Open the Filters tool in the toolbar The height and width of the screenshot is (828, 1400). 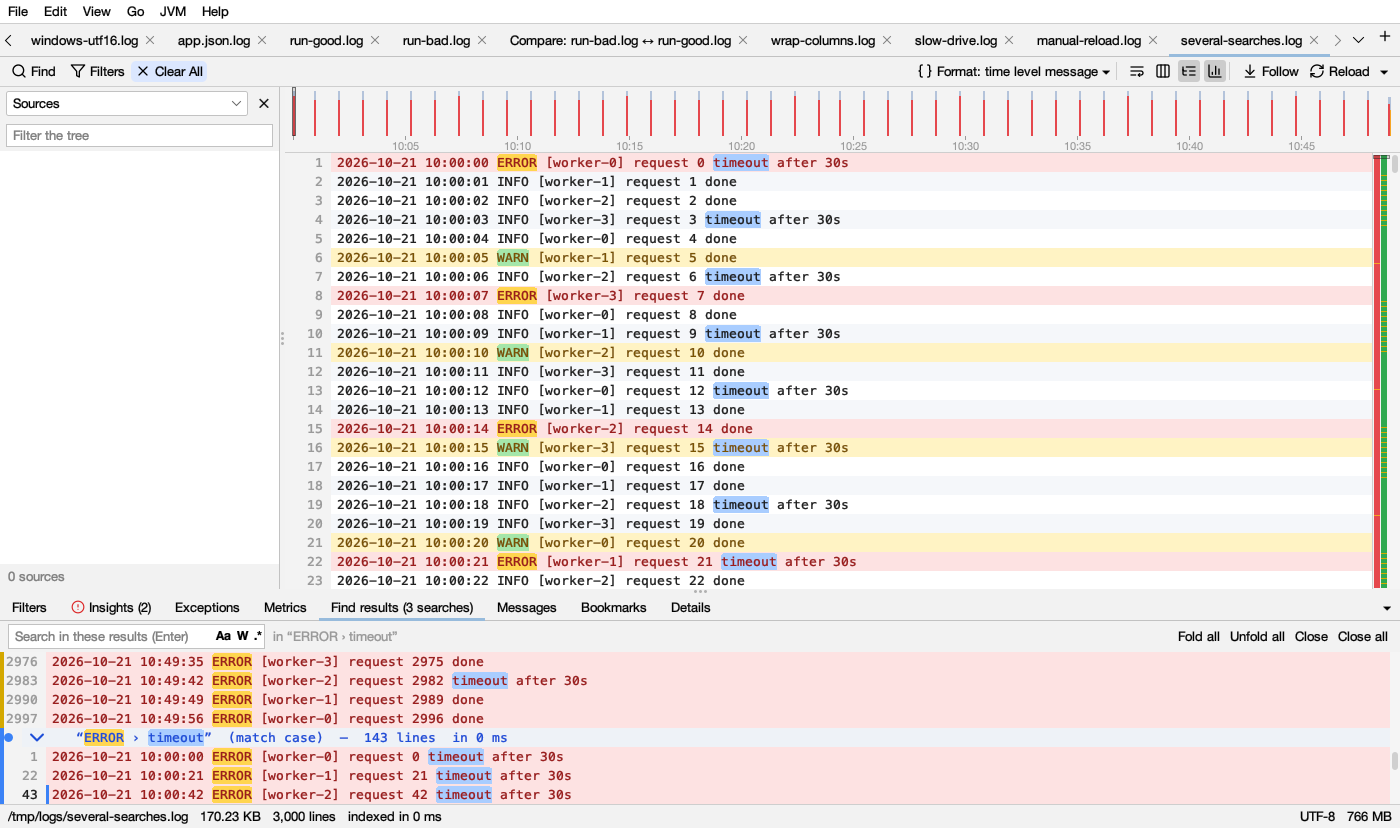click(97, 71)
